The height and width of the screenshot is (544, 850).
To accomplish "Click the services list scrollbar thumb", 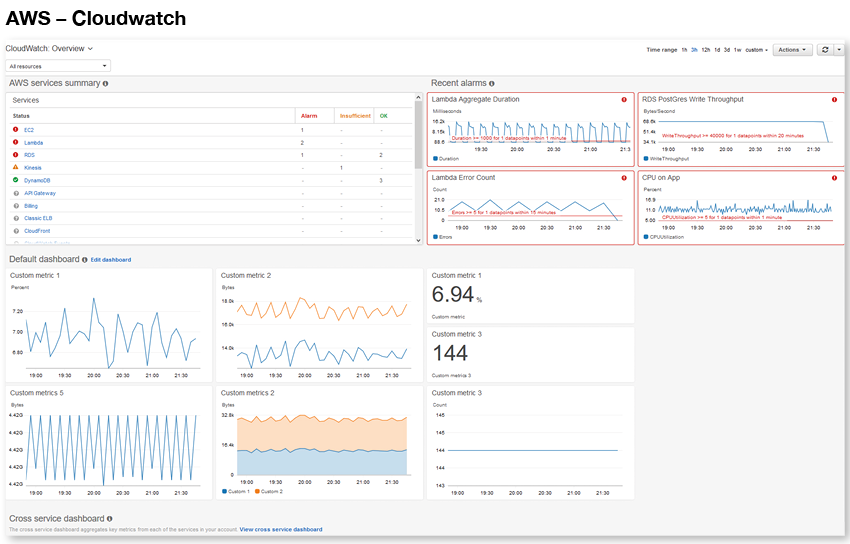I will pyautogui.click(x=418, y=134).
